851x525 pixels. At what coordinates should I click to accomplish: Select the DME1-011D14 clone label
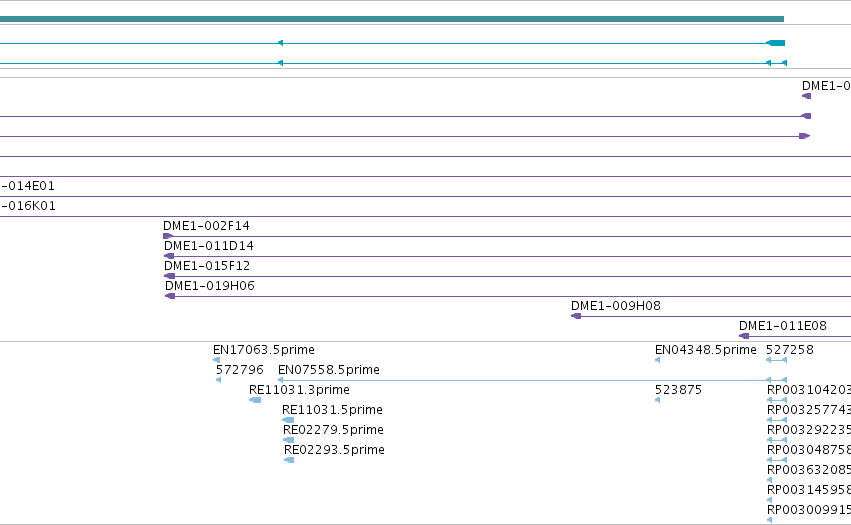208,246
